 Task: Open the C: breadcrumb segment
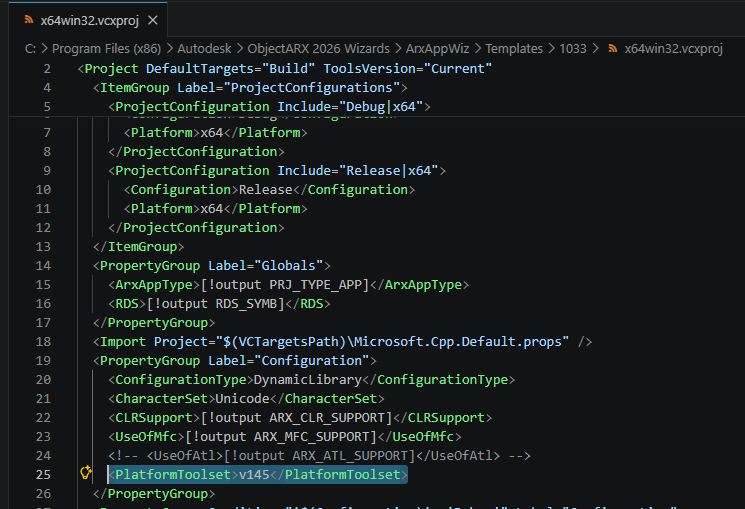click(x=31, y=48)
